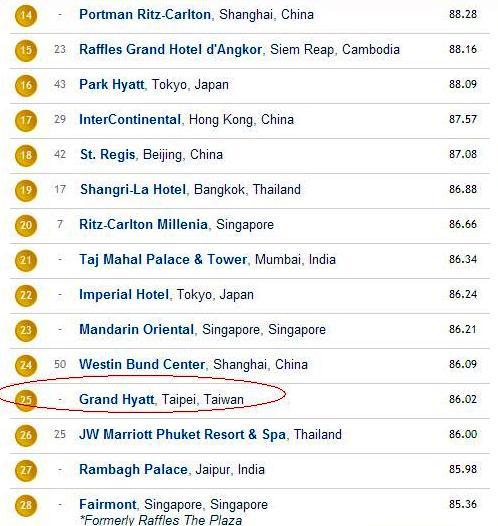This screenshot has height=526, width=498.
Task: Open the Fairmont Singapore link
Action: tap(107, 505)
